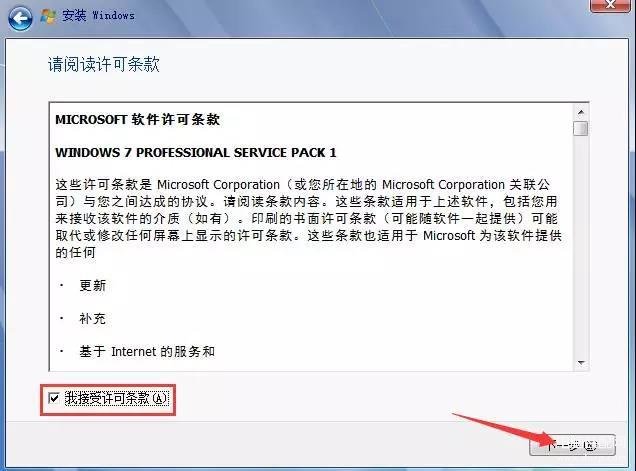Click the Microsoft Corporation license paragraph
Screen dimensions: 636x471
309,219
